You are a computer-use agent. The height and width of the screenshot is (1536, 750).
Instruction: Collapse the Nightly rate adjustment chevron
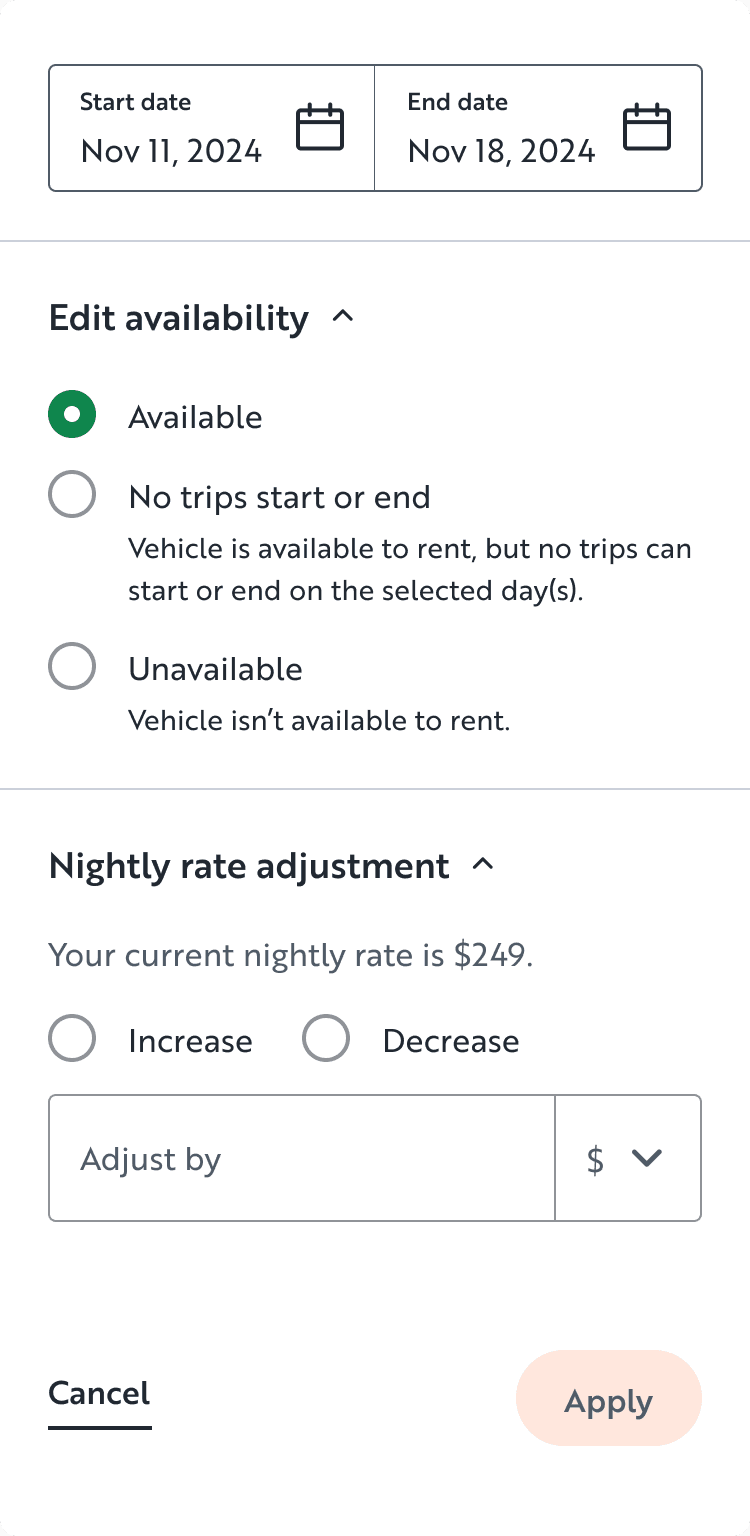[x=483, y=864]
